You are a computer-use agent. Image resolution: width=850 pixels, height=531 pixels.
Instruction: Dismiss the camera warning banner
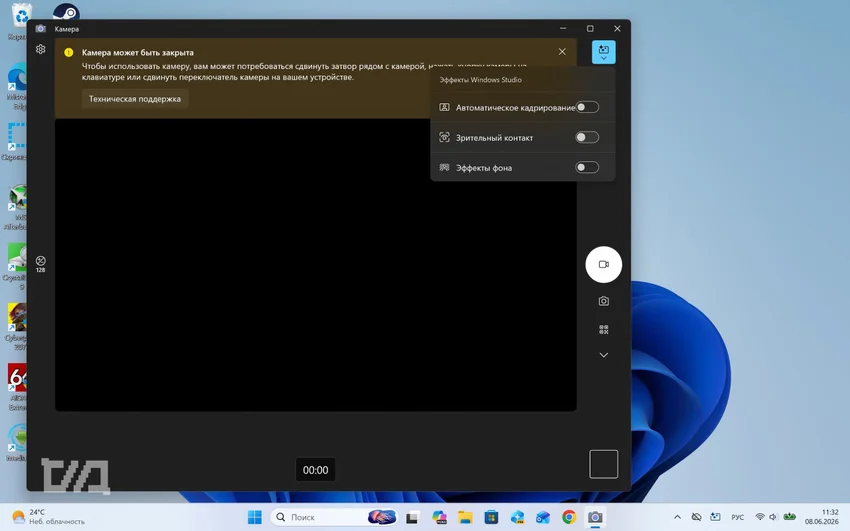(x=562, y=51)
